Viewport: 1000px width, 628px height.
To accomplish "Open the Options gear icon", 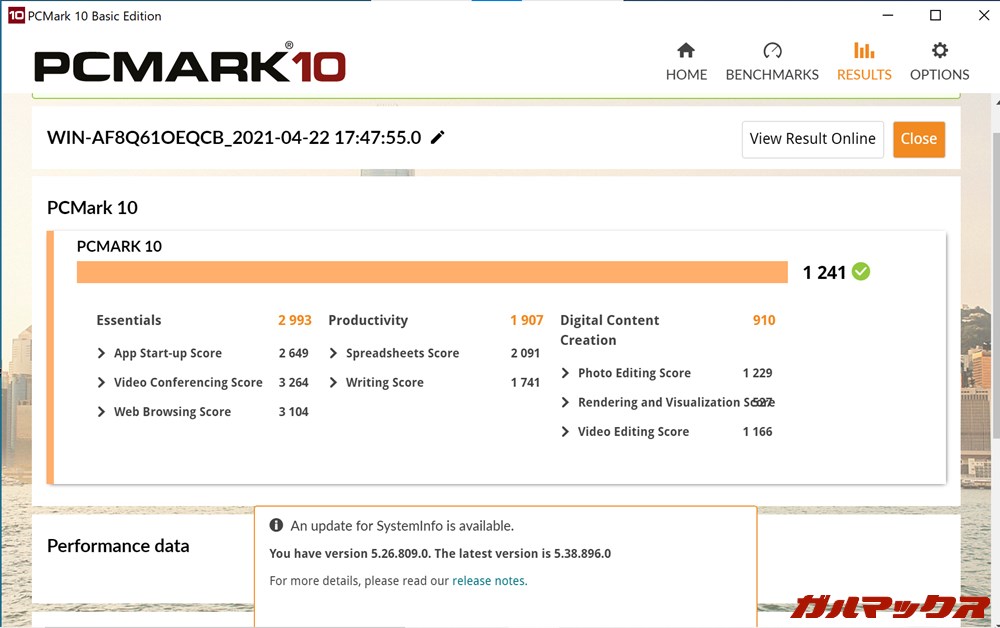I will tap(939, 51).
